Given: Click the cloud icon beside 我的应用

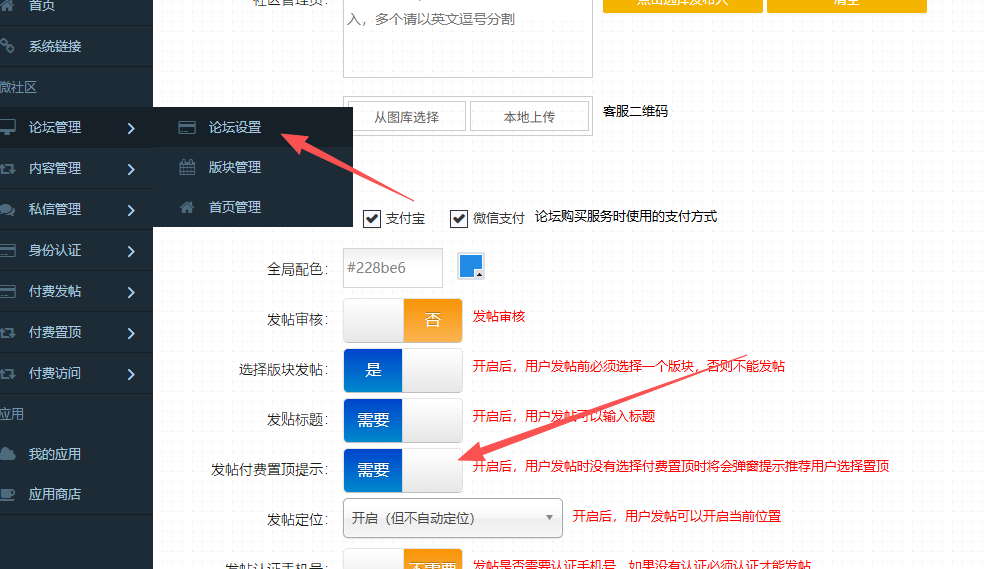Looking at the screenshot, I should point(8,454).
